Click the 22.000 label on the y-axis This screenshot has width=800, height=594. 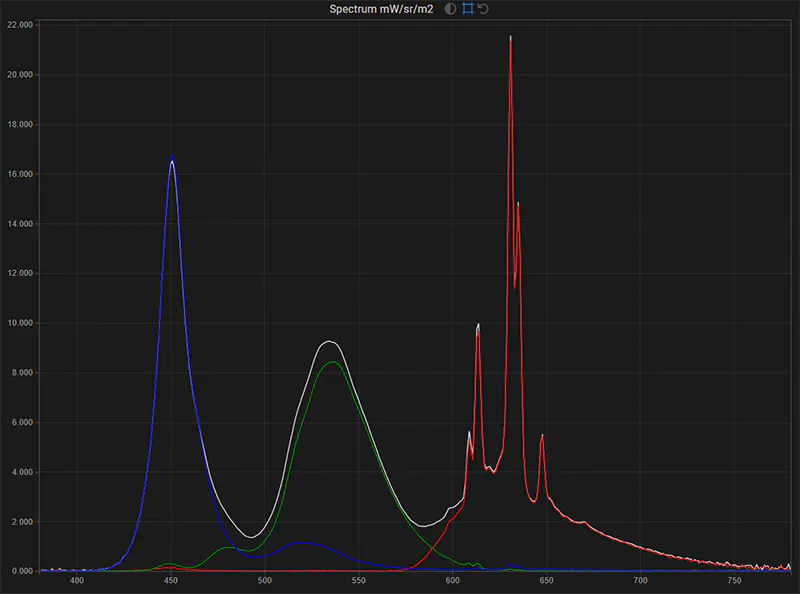[x=18, y=25]
